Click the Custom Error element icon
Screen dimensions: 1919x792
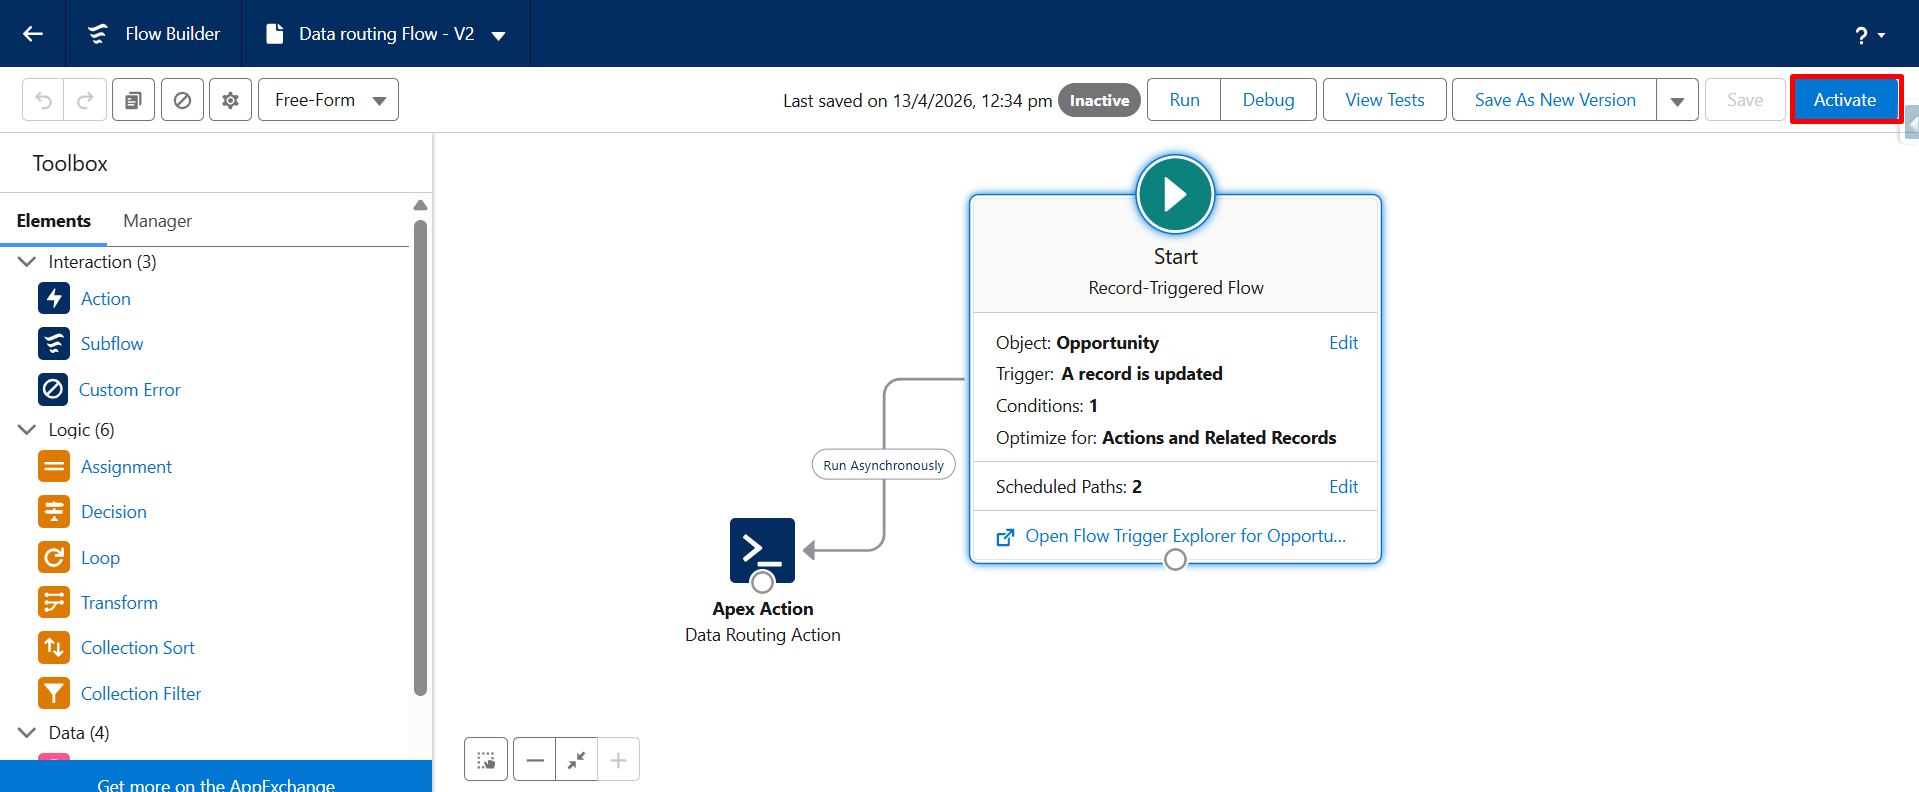pyautogui.click(x=53, y=389)
